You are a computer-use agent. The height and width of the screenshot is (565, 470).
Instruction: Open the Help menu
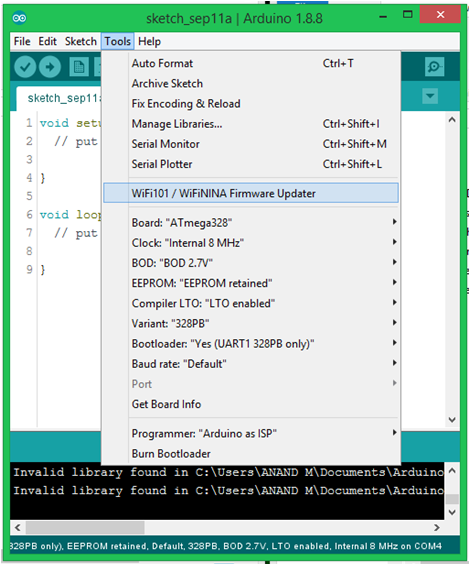(x=149, y=41)
